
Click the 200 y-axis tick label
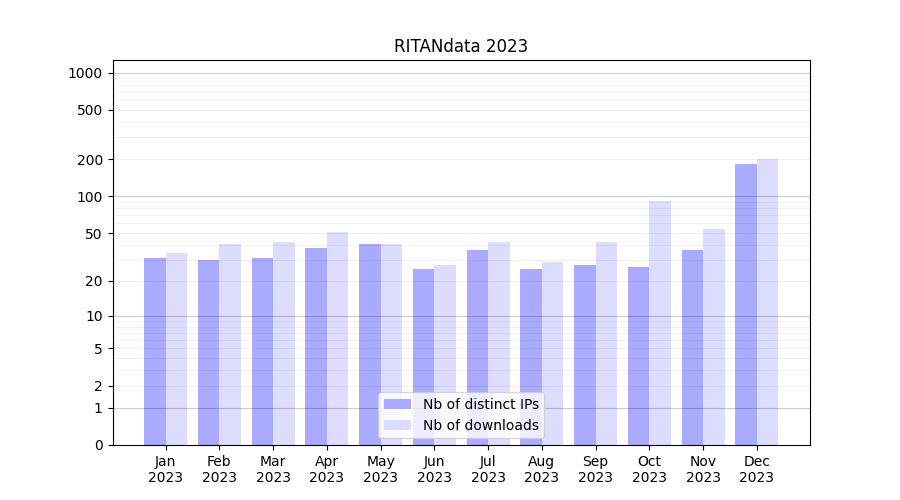tap(90, 160)
